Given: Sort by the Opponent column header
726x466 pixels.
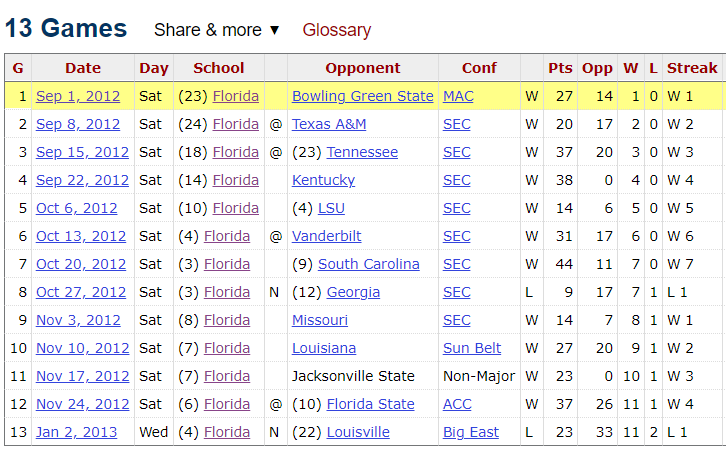Looking at the screenshot, I should point(362,68).
